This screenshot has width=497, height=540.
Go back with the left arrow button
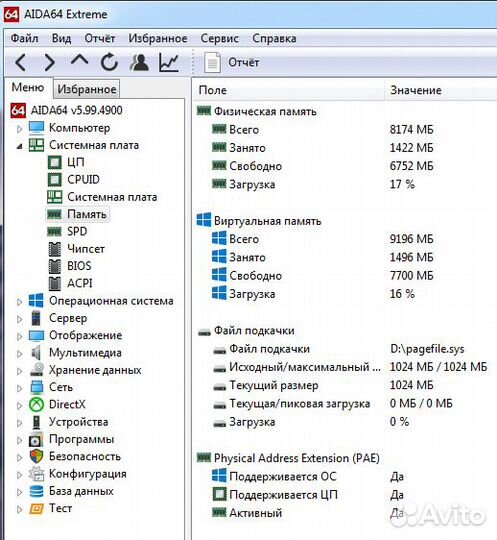pyautogui.click(x=20, y=62)
